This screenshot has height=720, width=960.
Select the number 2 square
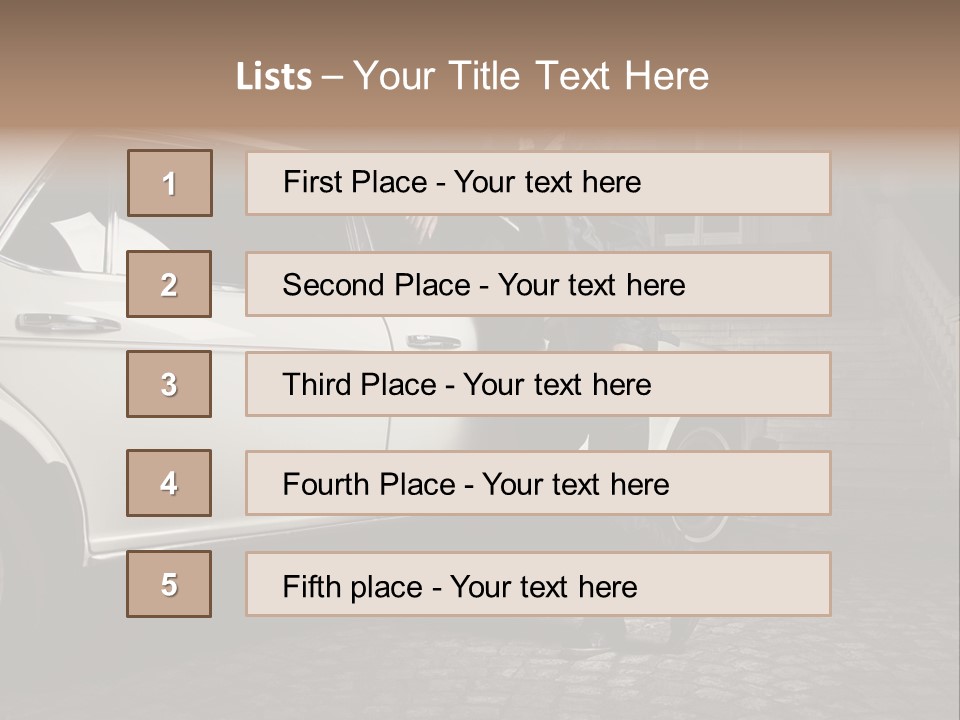[169, 284]
